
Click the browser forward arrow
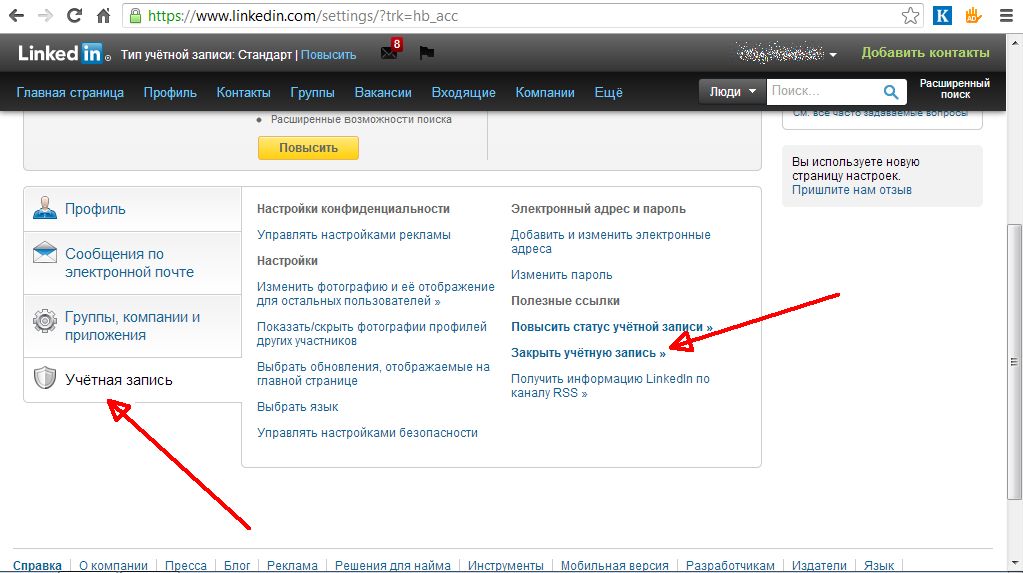click(x=45, y=16)
